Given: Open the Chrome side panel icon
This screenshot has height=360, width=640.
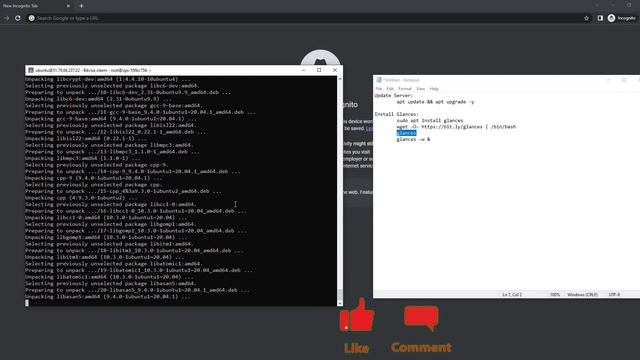Looking at the screenshot, I should click(600, 18).
